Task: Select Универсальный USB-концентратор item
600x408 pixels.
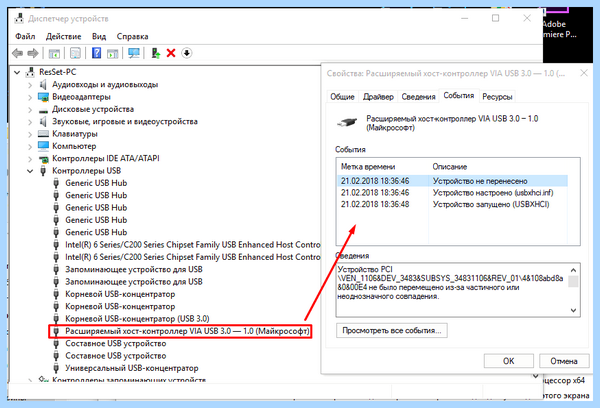Action: [x=132, y=368]
